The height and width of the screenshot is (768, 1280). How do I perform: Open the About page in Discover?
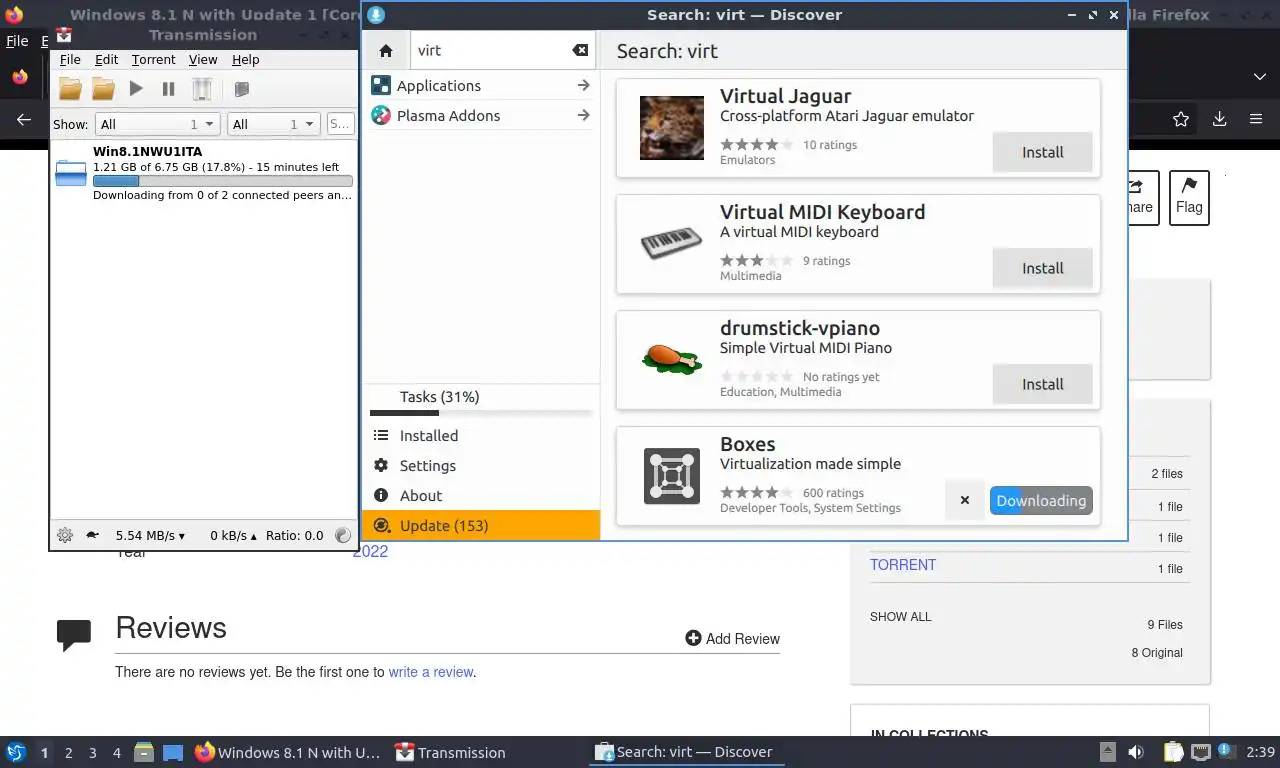coord(481,495)
